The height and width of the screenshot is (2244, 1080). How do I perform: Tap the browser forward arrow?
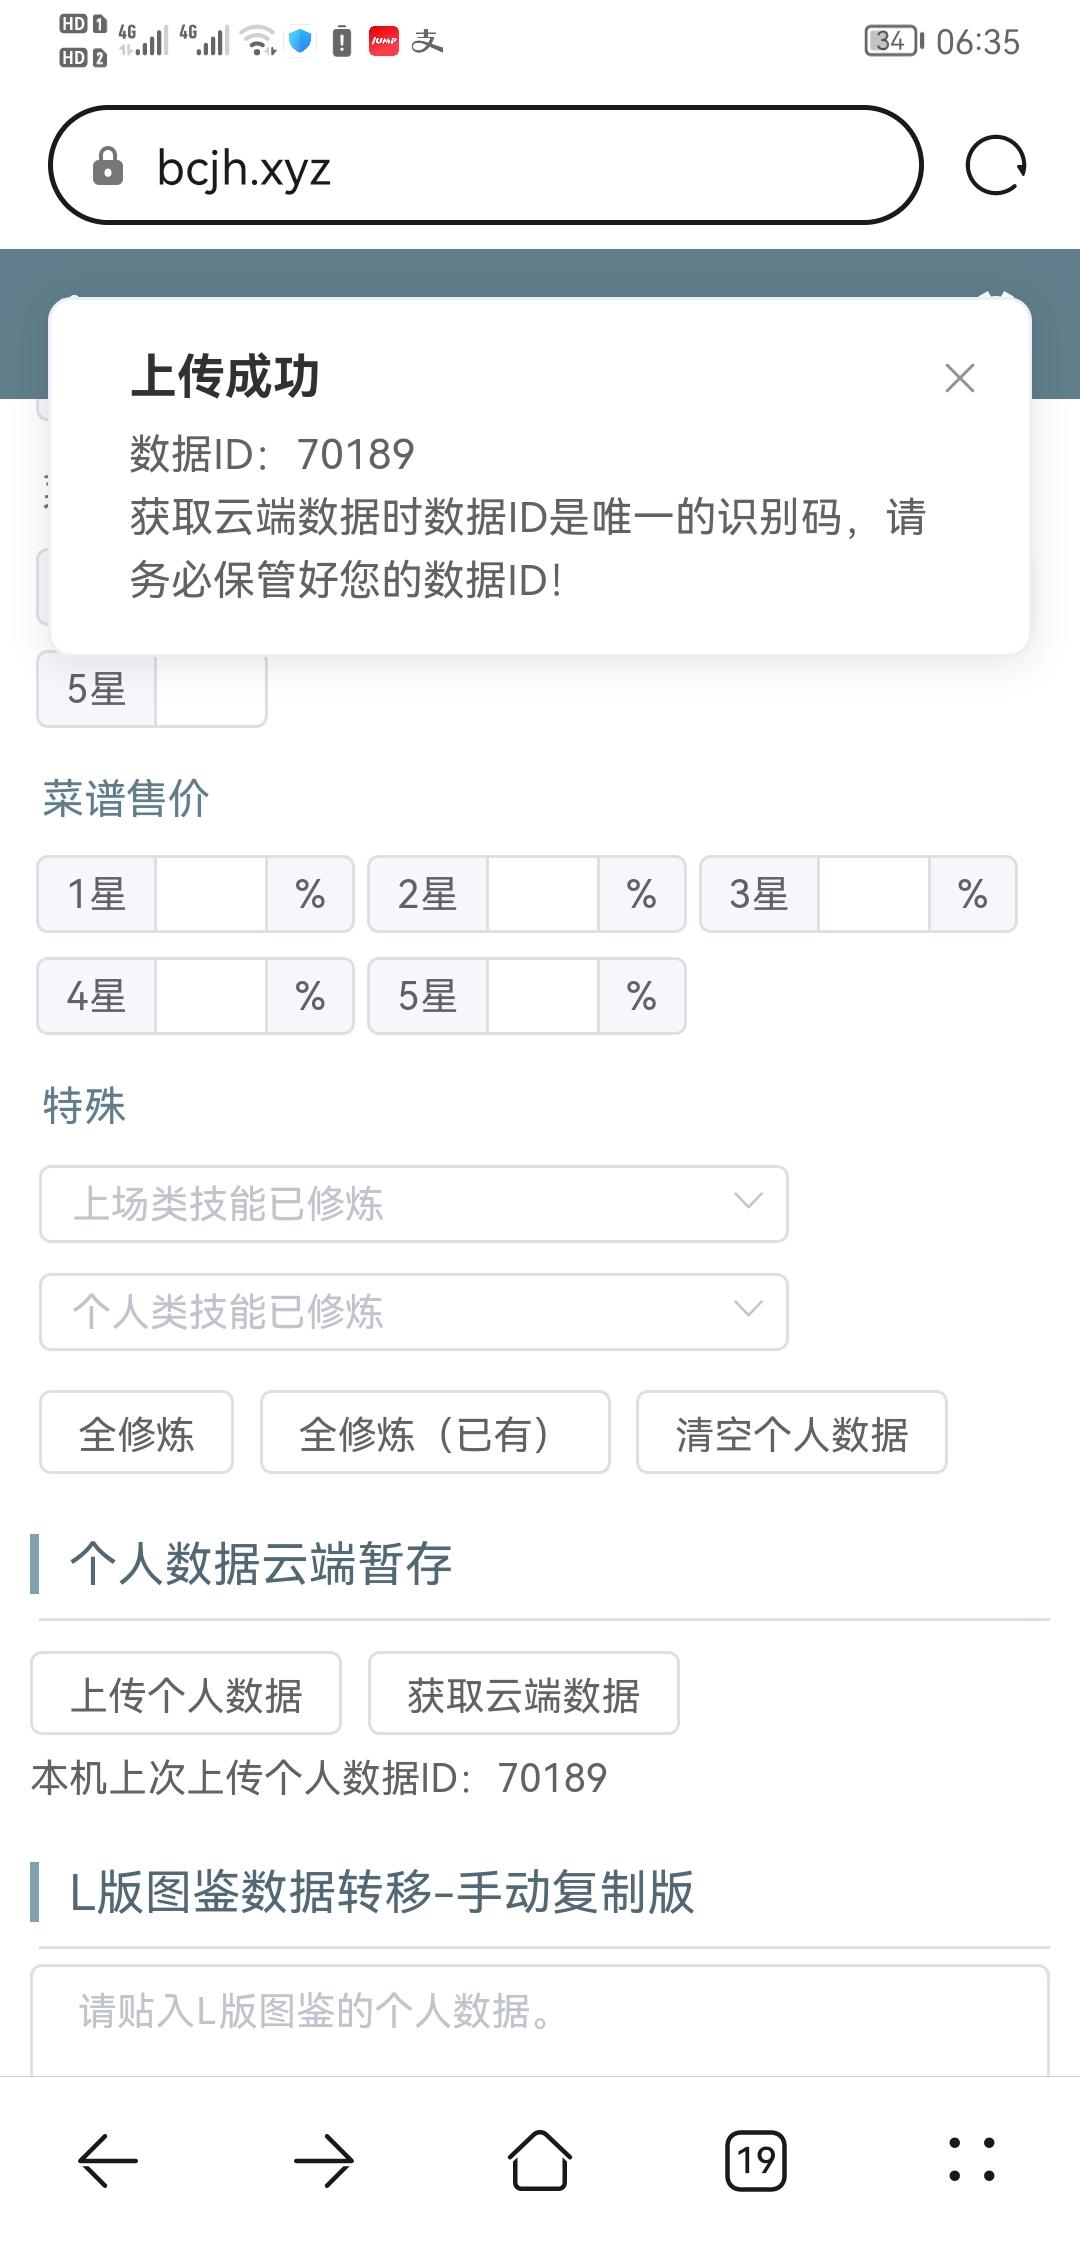coord(324,2160)
